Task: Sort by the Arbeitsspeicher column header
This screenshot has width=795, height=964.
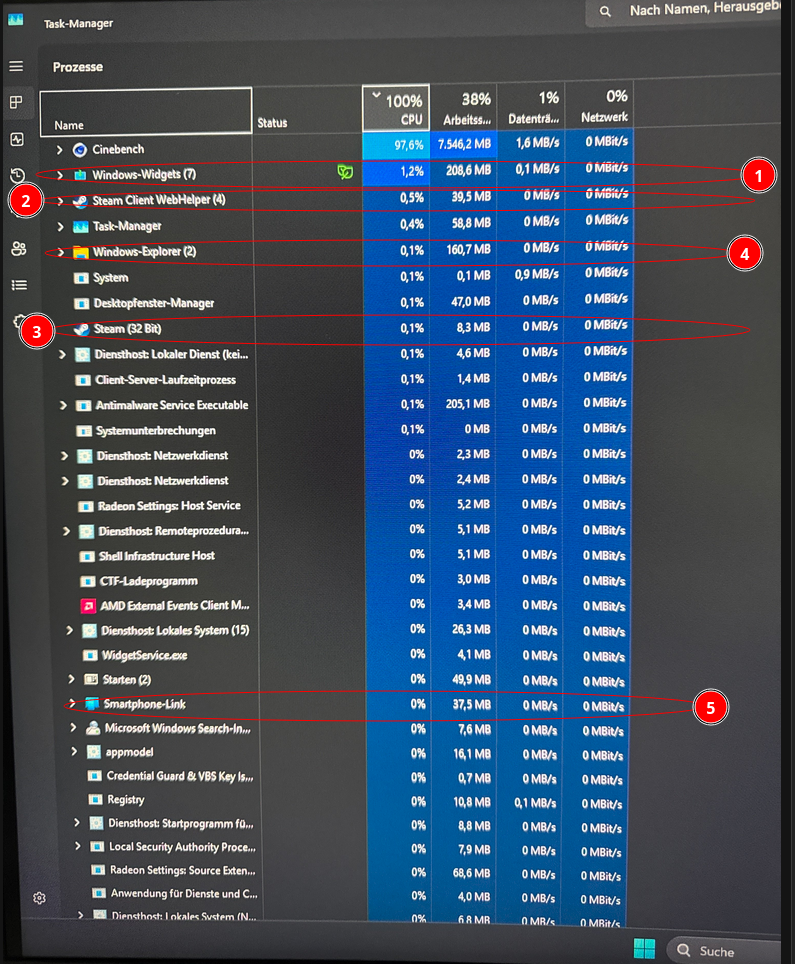Action: tap(463, 108)
